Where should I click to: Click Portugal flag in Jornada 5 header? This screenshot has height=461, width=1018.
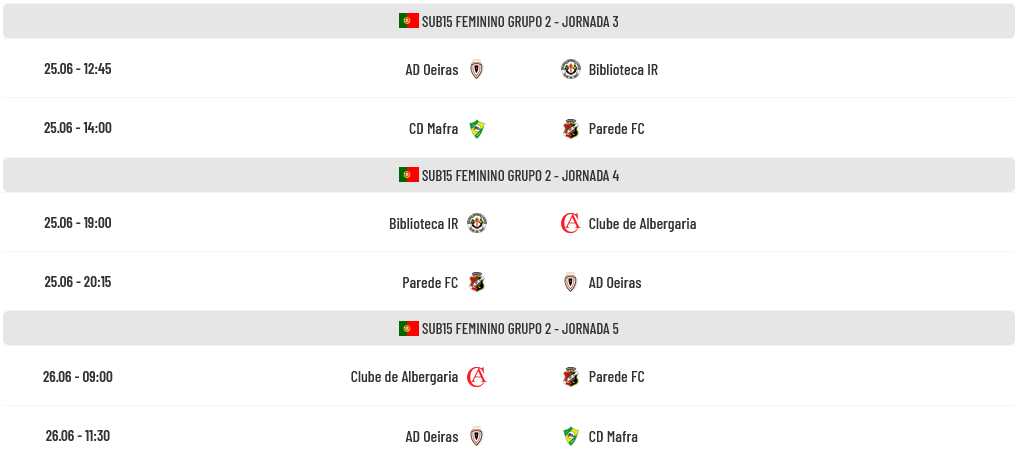tap(408, 329)
